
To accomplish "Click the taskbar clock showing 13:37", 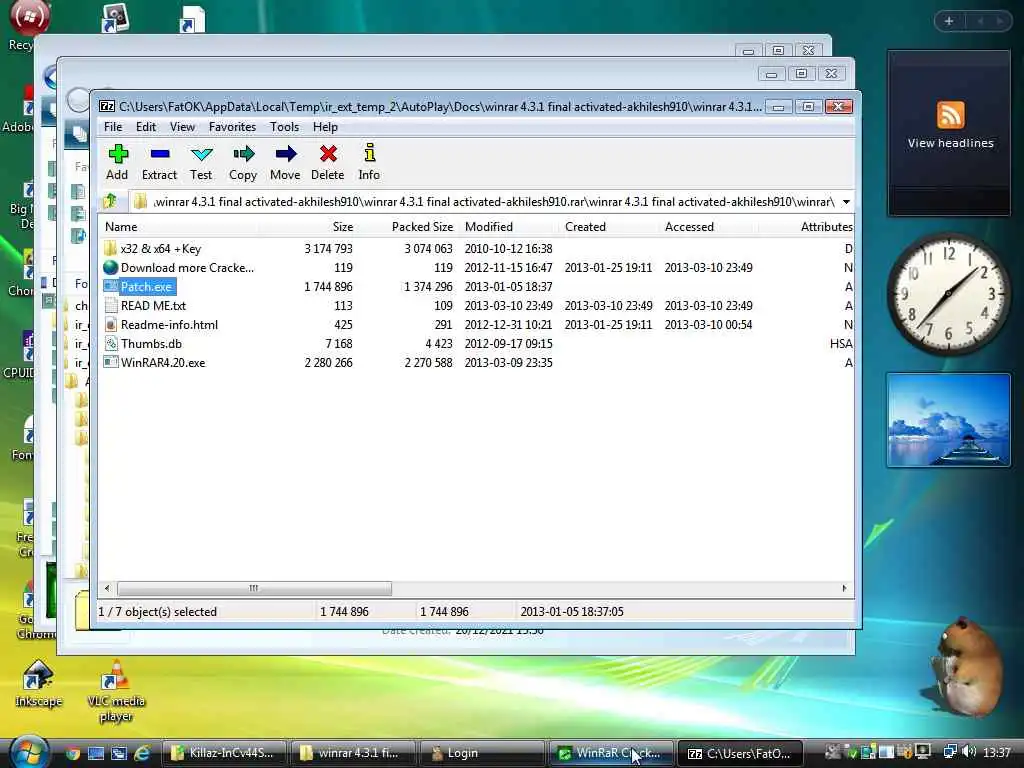I will pos(997,753).
